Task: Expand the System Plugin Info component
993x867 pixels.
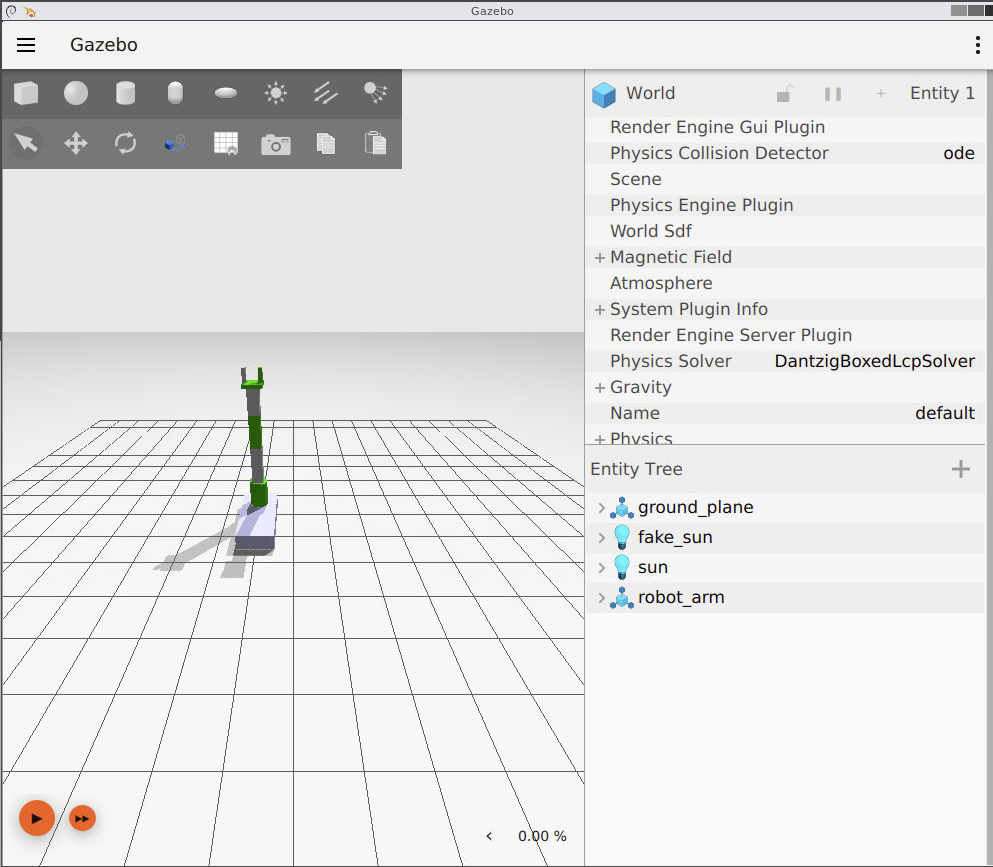Action: tap(600, 310)
